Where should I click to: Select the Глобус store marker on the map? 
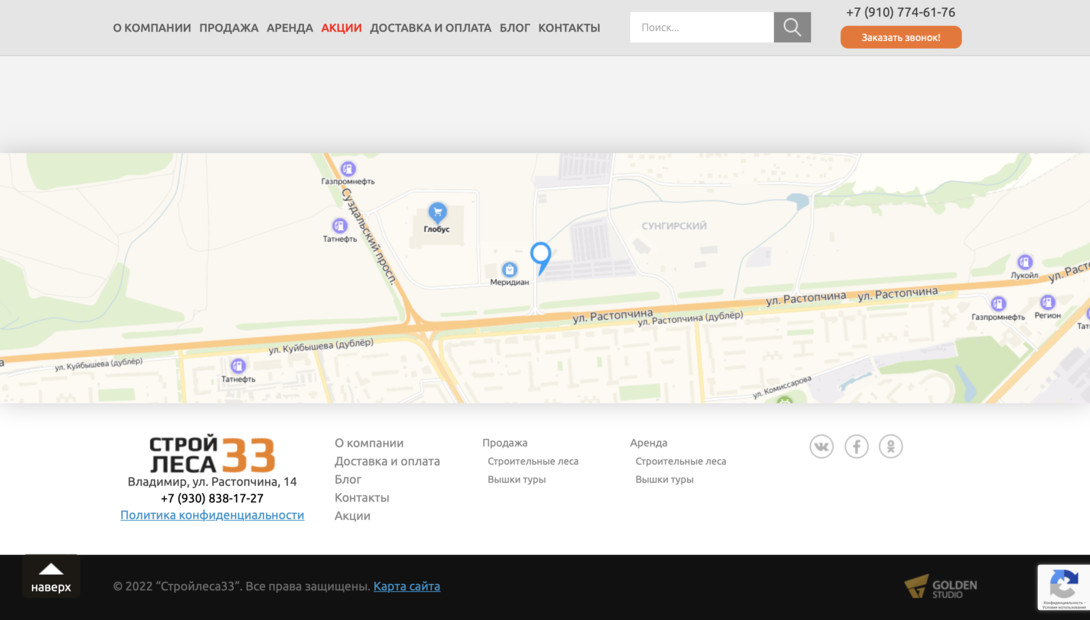[x=437, y=212]
